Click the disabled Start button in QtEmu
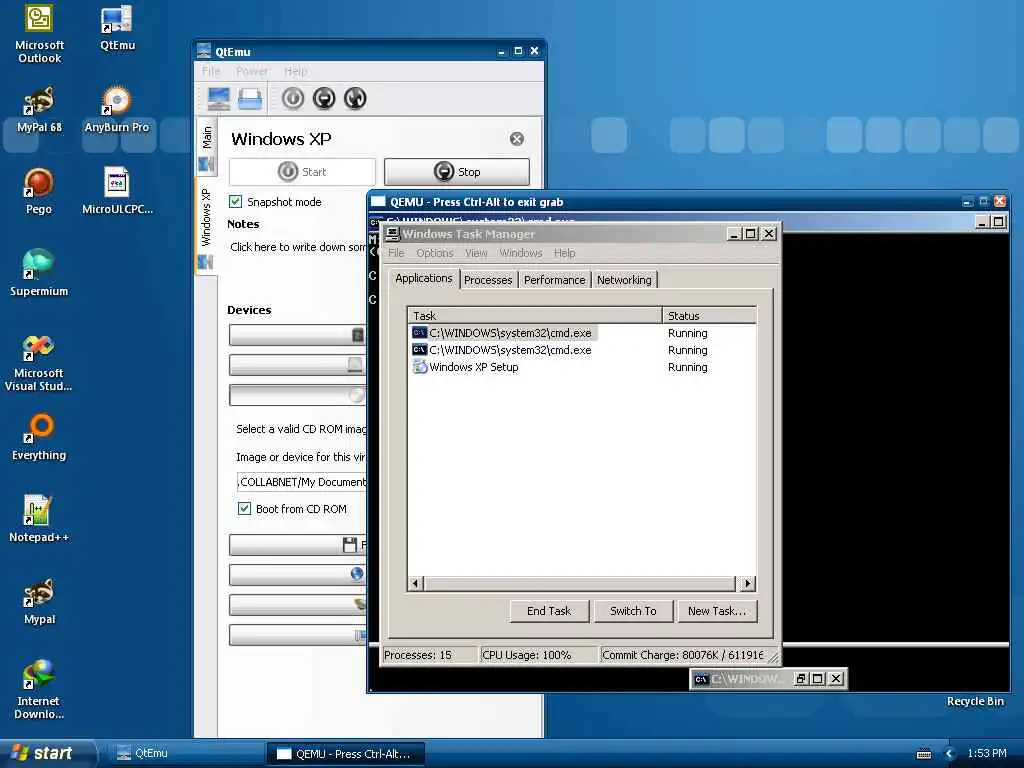Screen dimensions: 1024x768 click(x=302, y=172)
